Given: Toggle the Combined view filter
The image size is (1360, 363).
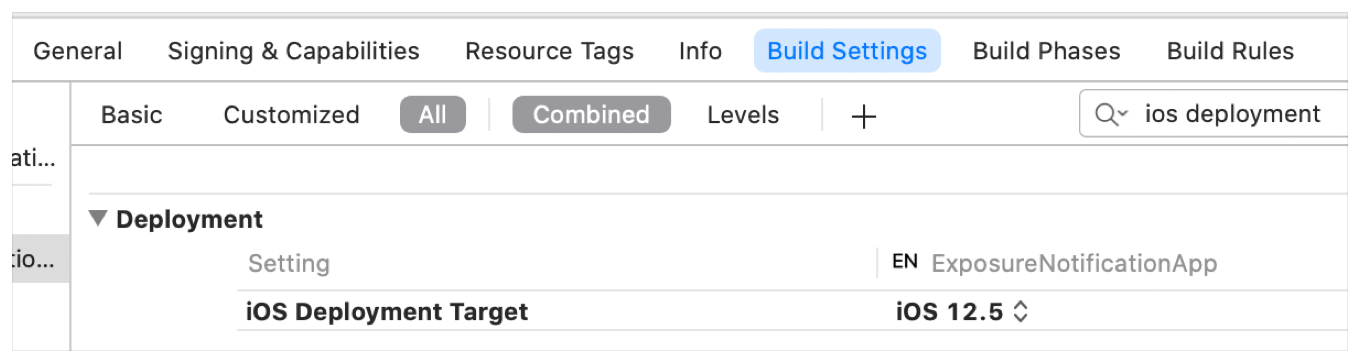Looking at the screenshot, I should [x=591, y=115].
